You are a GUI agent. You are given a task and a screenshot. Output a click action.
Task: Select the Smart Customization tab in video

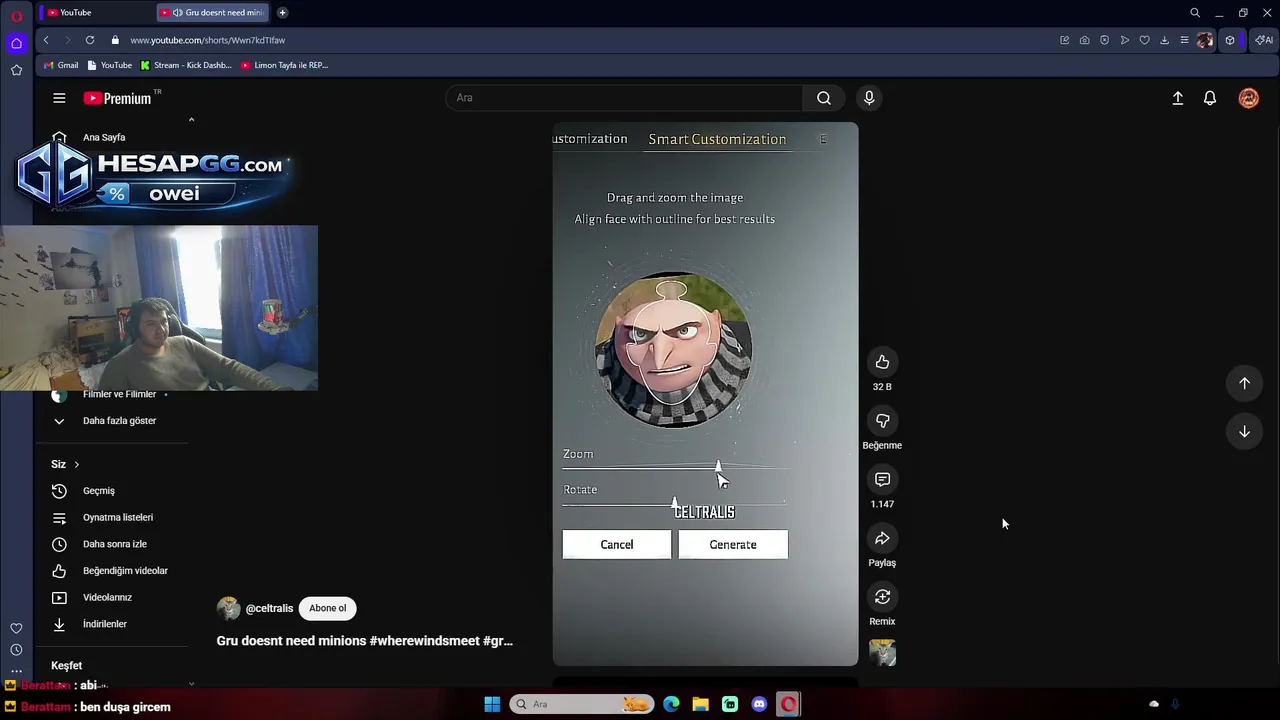coord(717,139)
